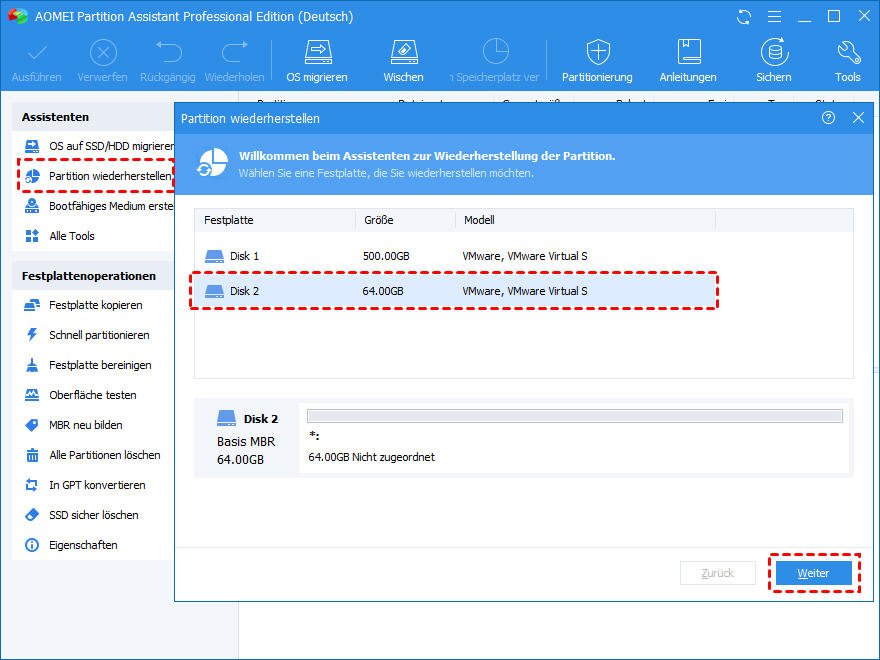Choose SSD sicher löschen operation
This screenshot has width=880, height=660.
pyautogui.click(x=81, y=515)
